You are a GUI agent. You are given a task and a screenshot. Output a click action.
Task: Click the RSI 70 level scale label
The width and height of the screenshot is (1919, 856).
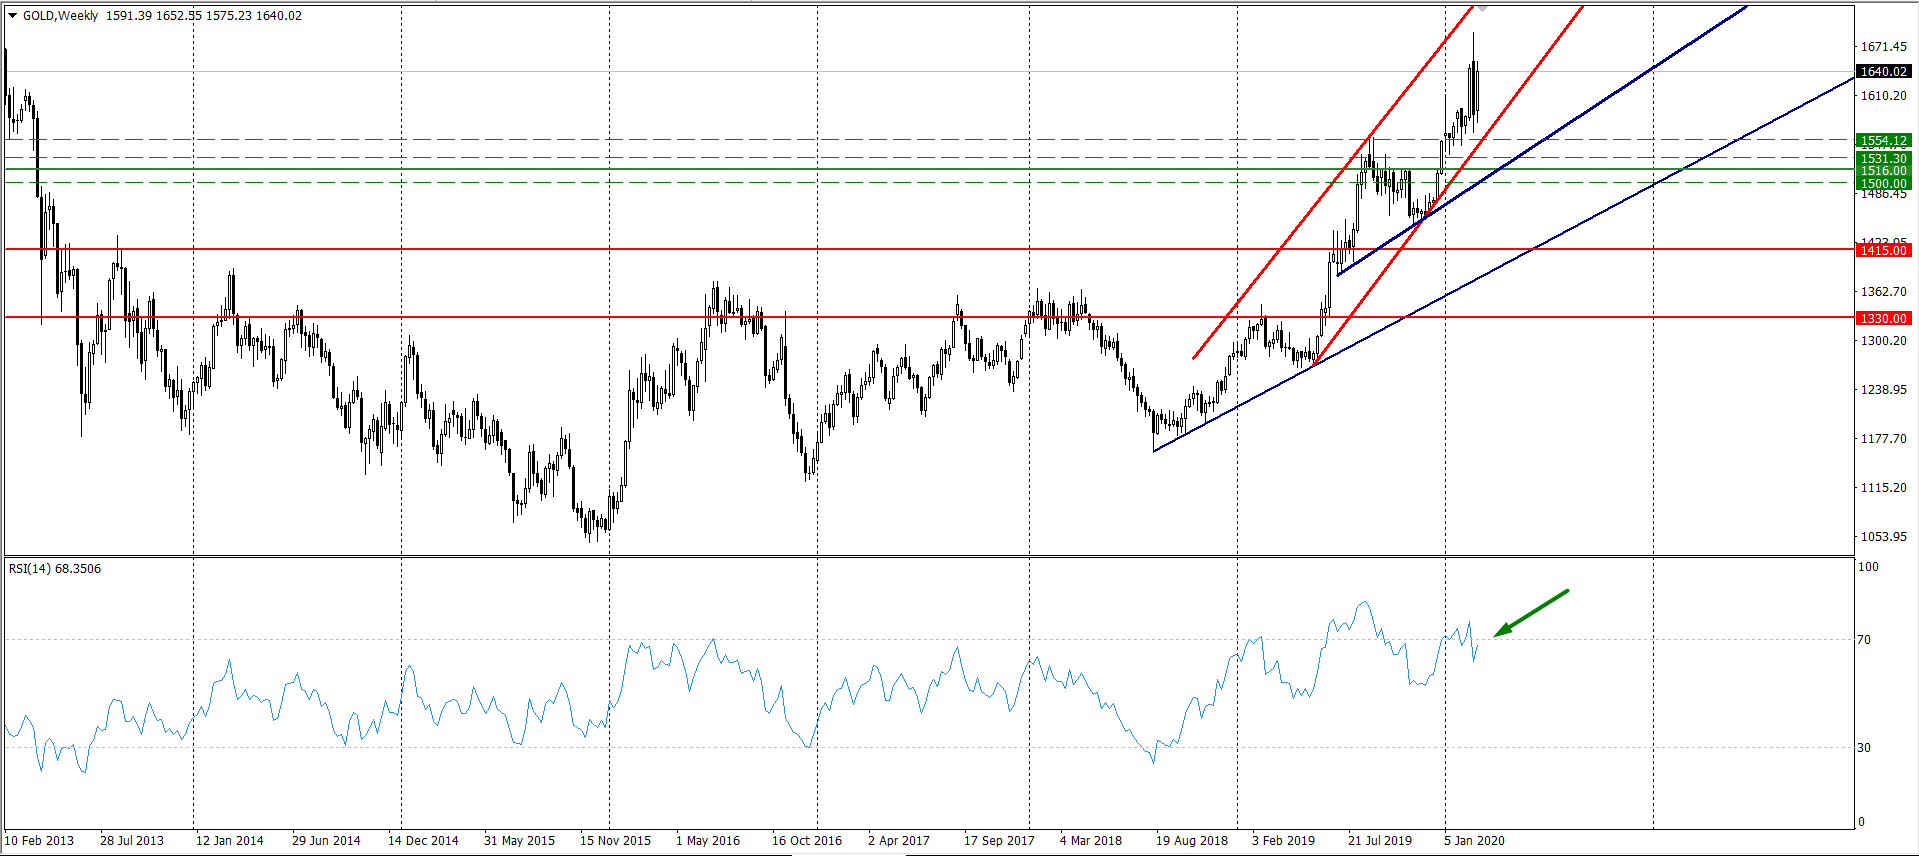[1864, 640]
